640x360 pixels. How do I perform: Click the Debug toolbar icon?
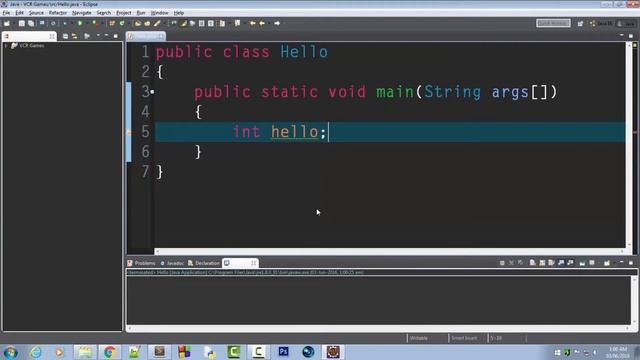click(65, 24)
